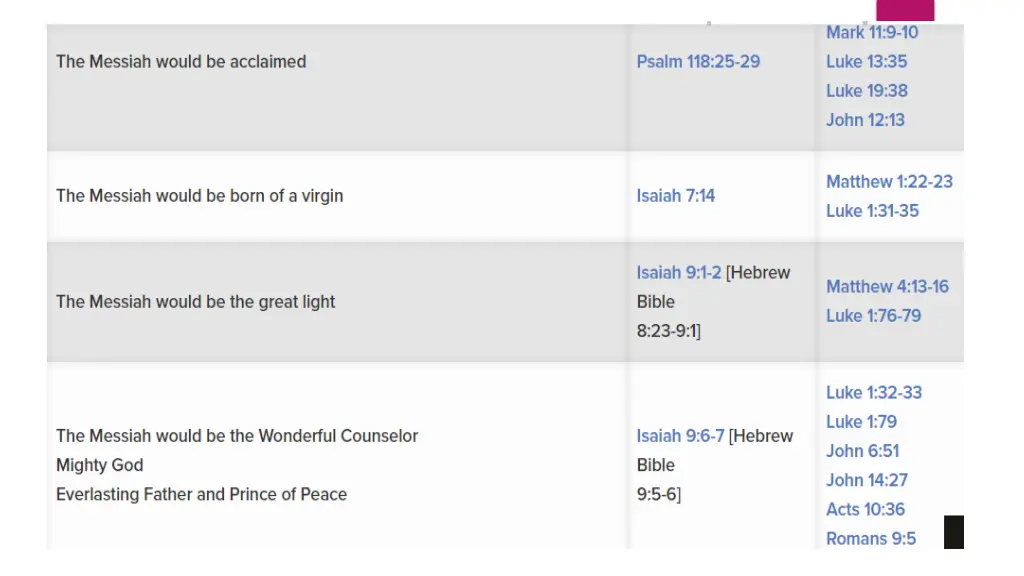The image size is (1024, 576).
Task: Open the Psalm 118:25-29 link
Action: click(698, 61)
